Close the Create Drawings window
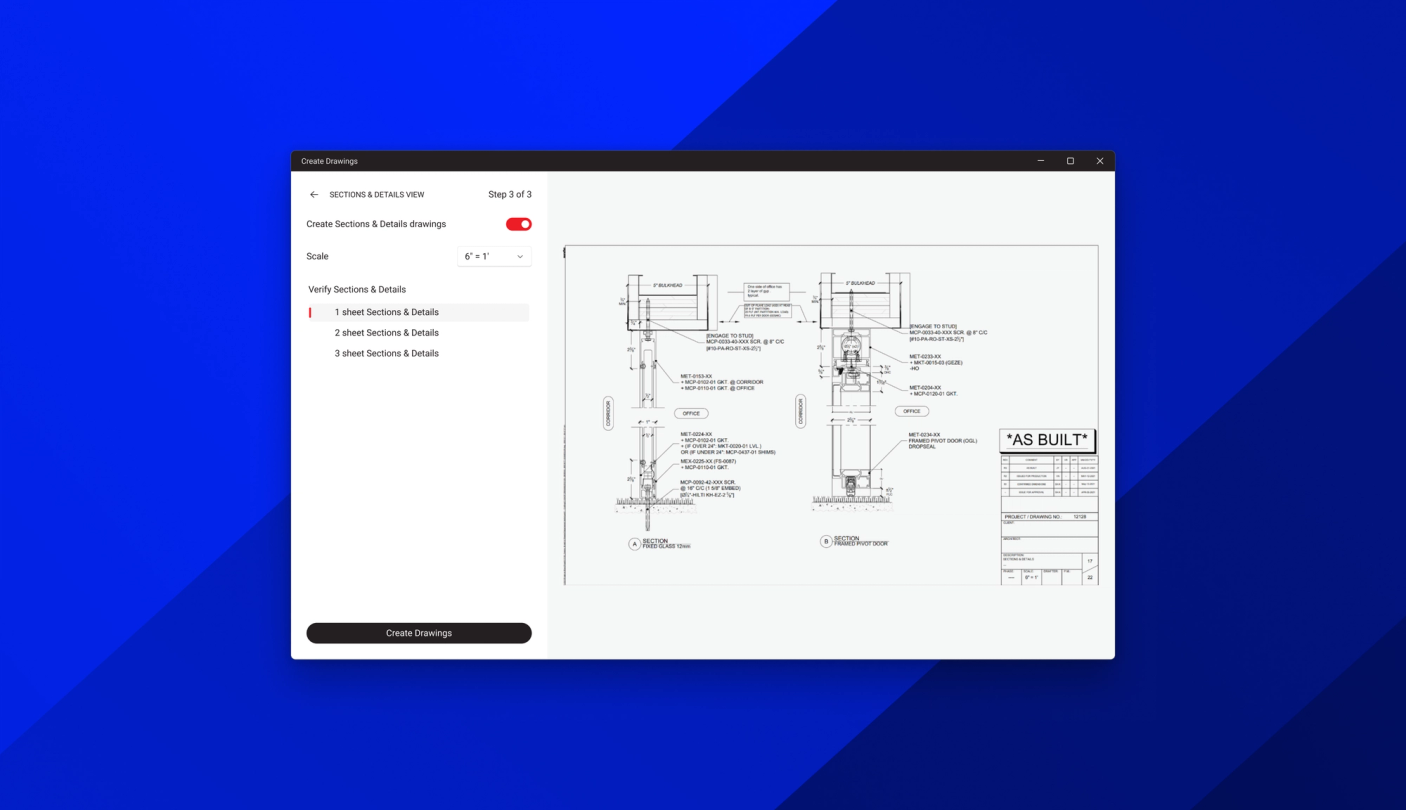This screenshot has height=810, width=1406. click(x=1100, y=161)
